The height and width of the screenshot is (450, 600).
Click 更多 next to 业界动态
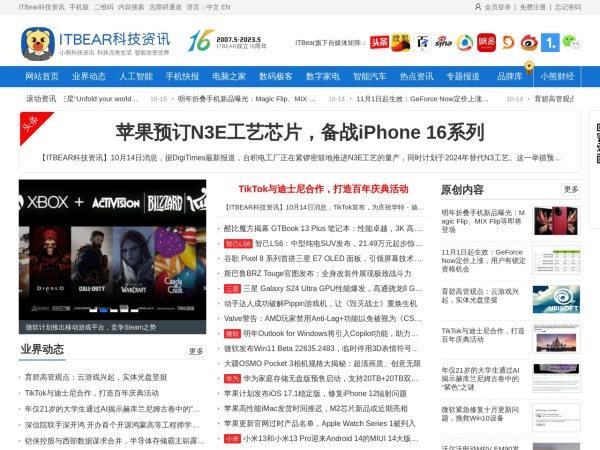(x=196, y=351)
